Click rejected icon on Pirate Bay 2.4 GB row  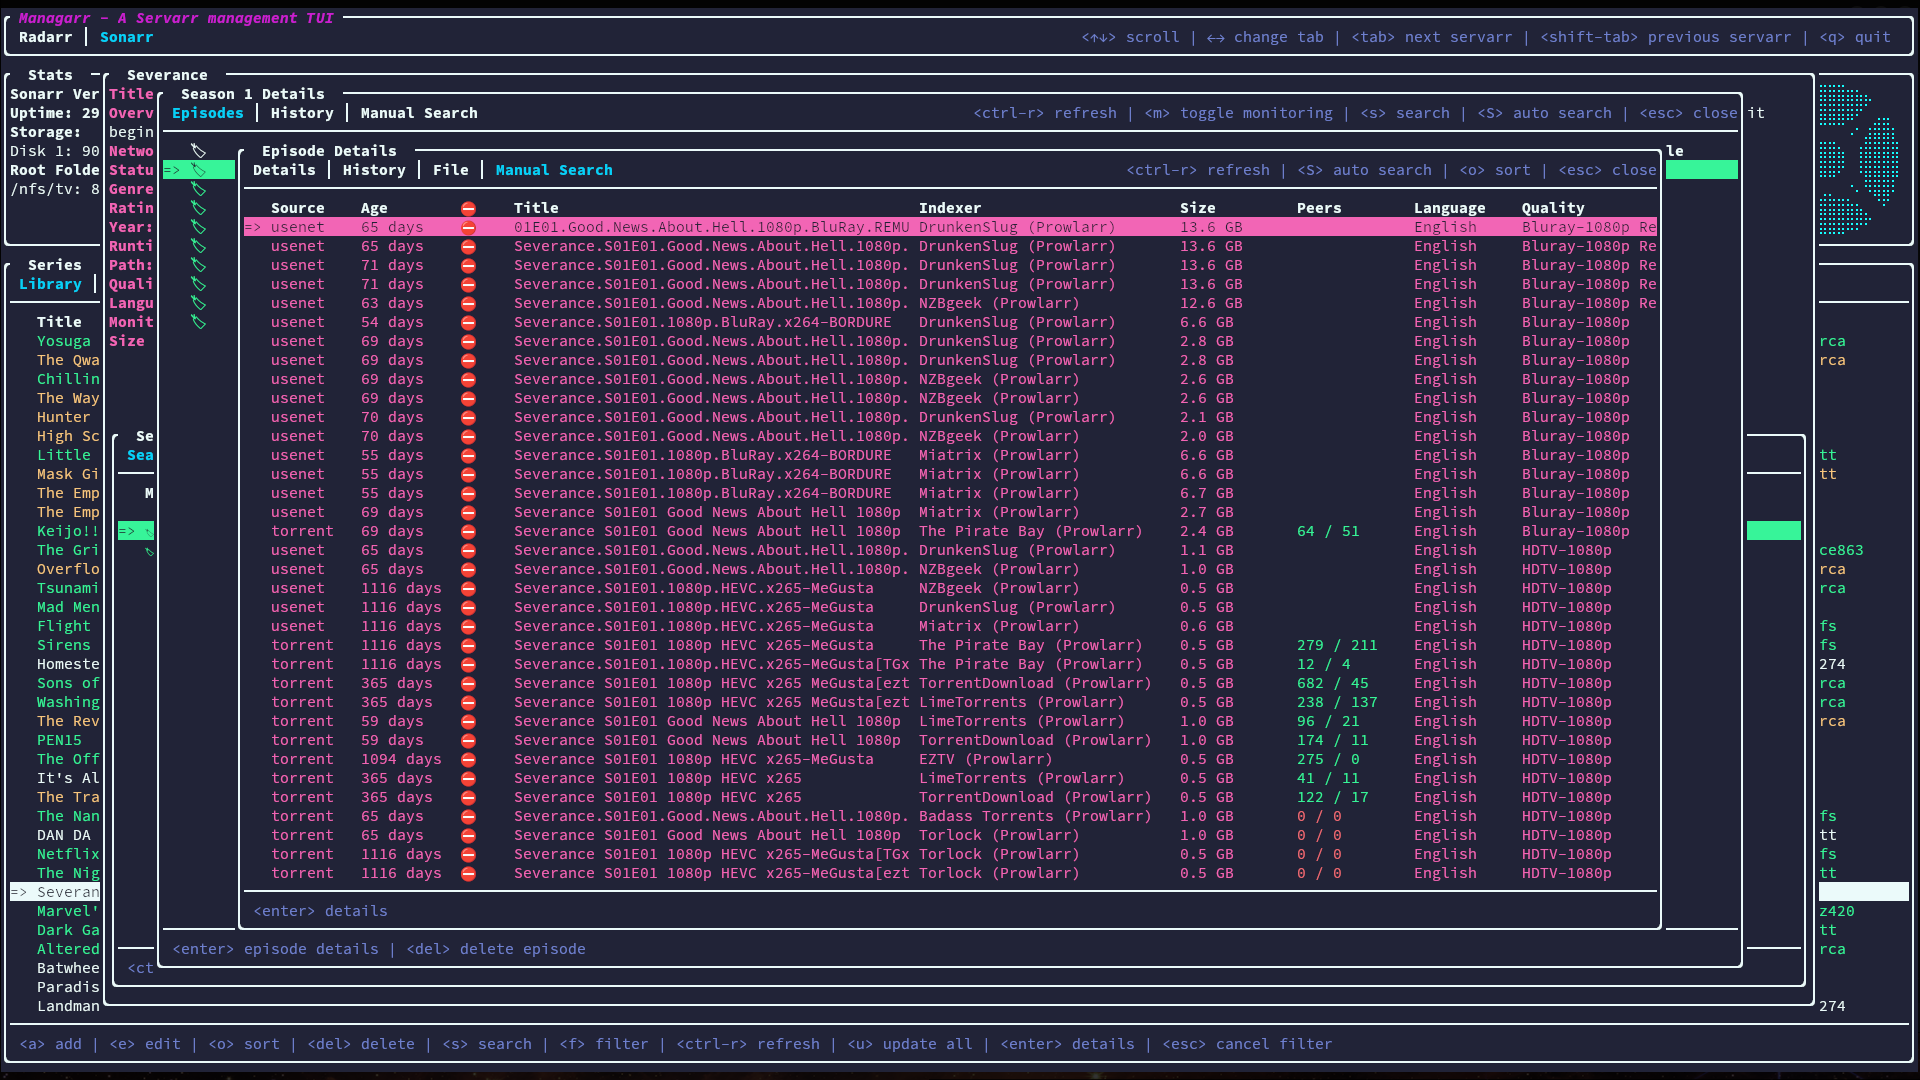coord(468,531)
